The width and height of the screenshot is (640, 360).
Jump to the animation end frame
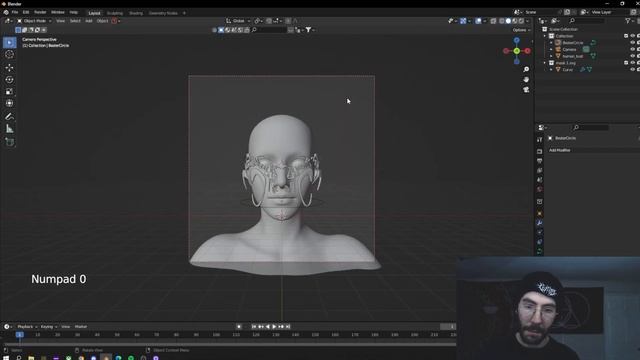pyautogui.click(x=288, y=327)
